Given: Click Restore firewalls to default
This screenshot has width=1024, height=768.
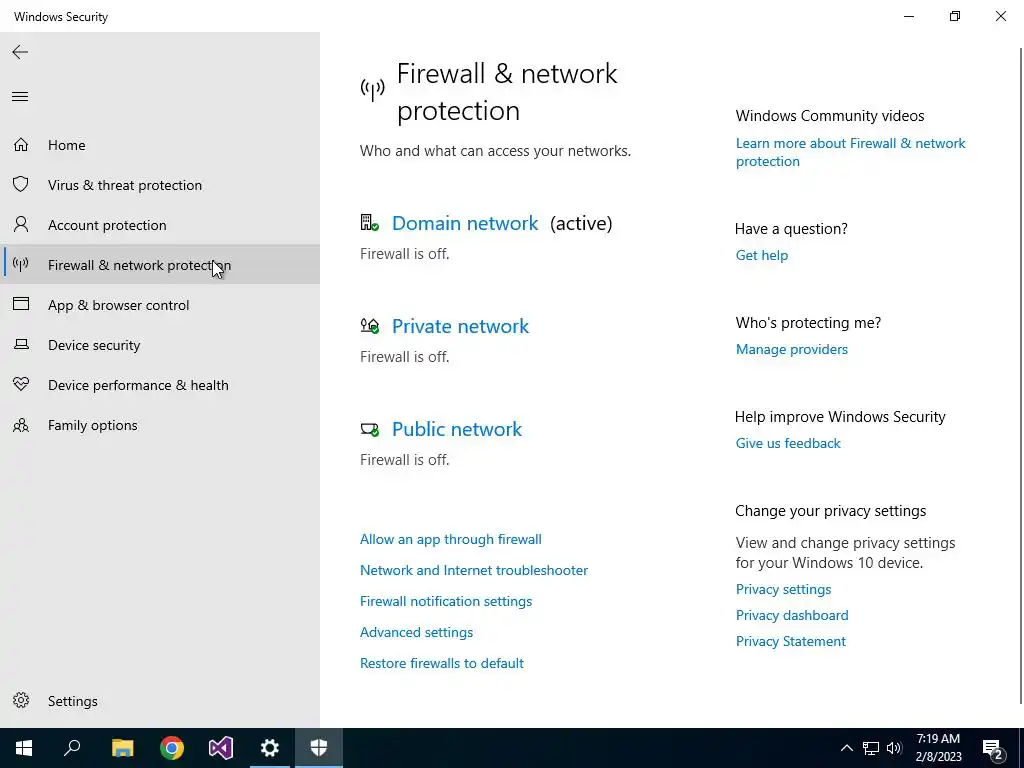Looking at the screenshot, I should tap(442, 663).
